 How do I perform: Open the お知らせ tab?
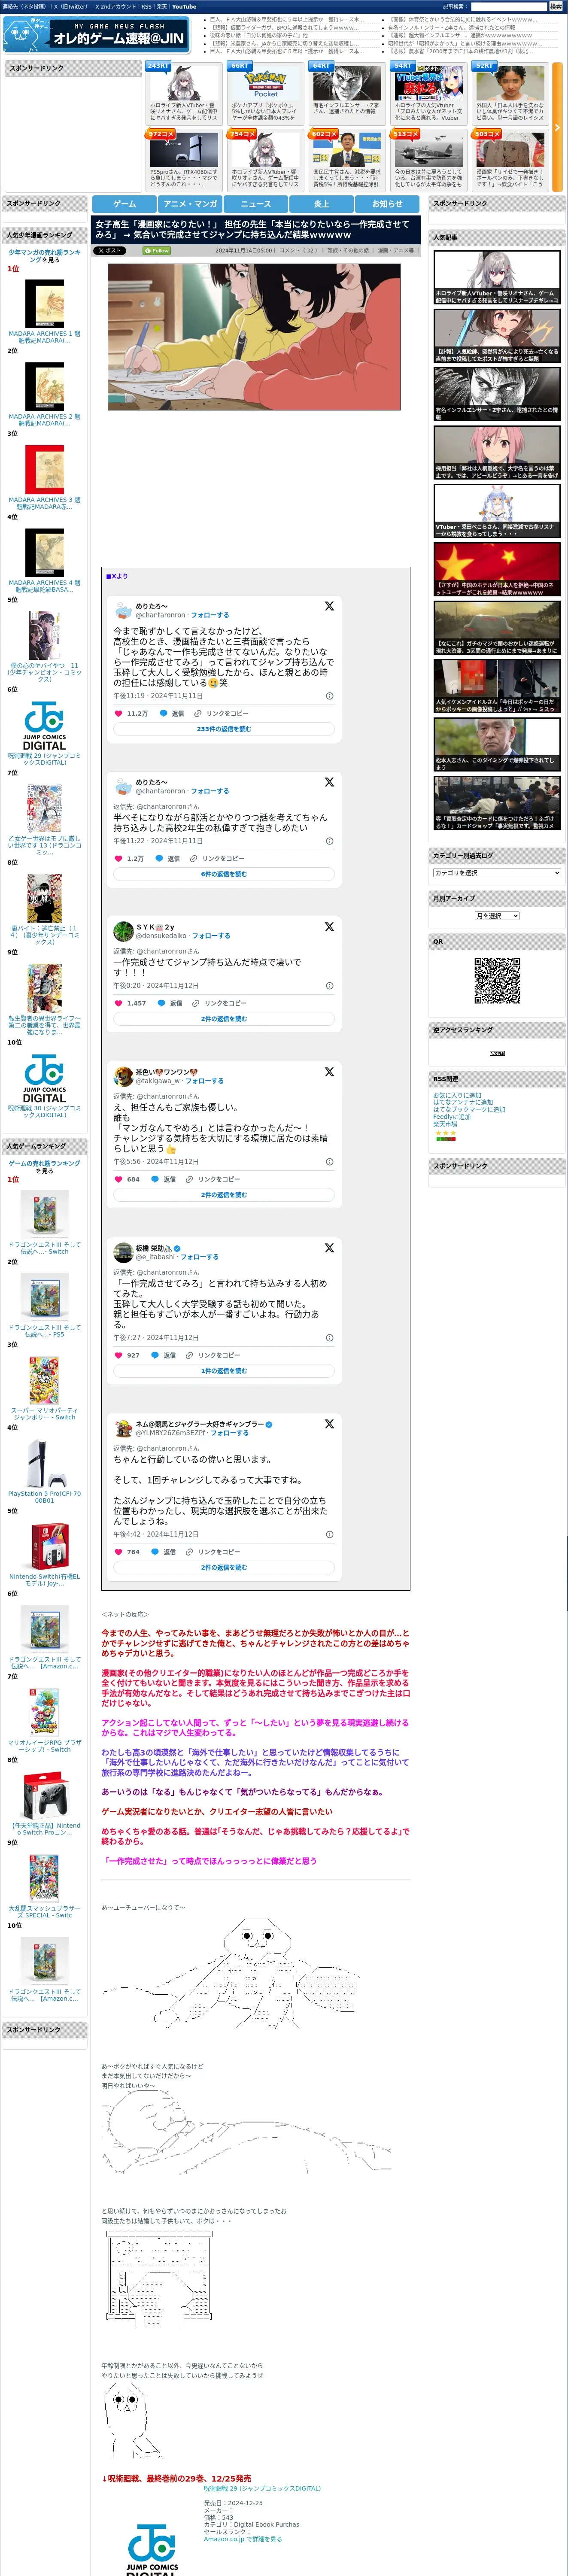click(x=387, y=204)
